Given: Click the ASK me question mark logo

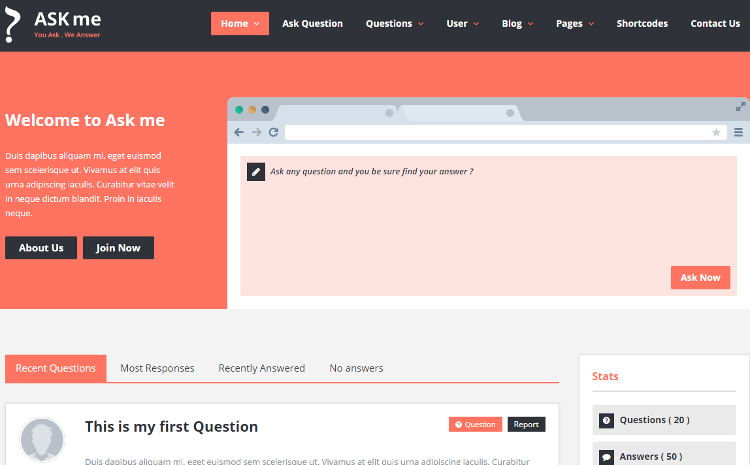Looking at the screenshot, I should pos(12,25).
